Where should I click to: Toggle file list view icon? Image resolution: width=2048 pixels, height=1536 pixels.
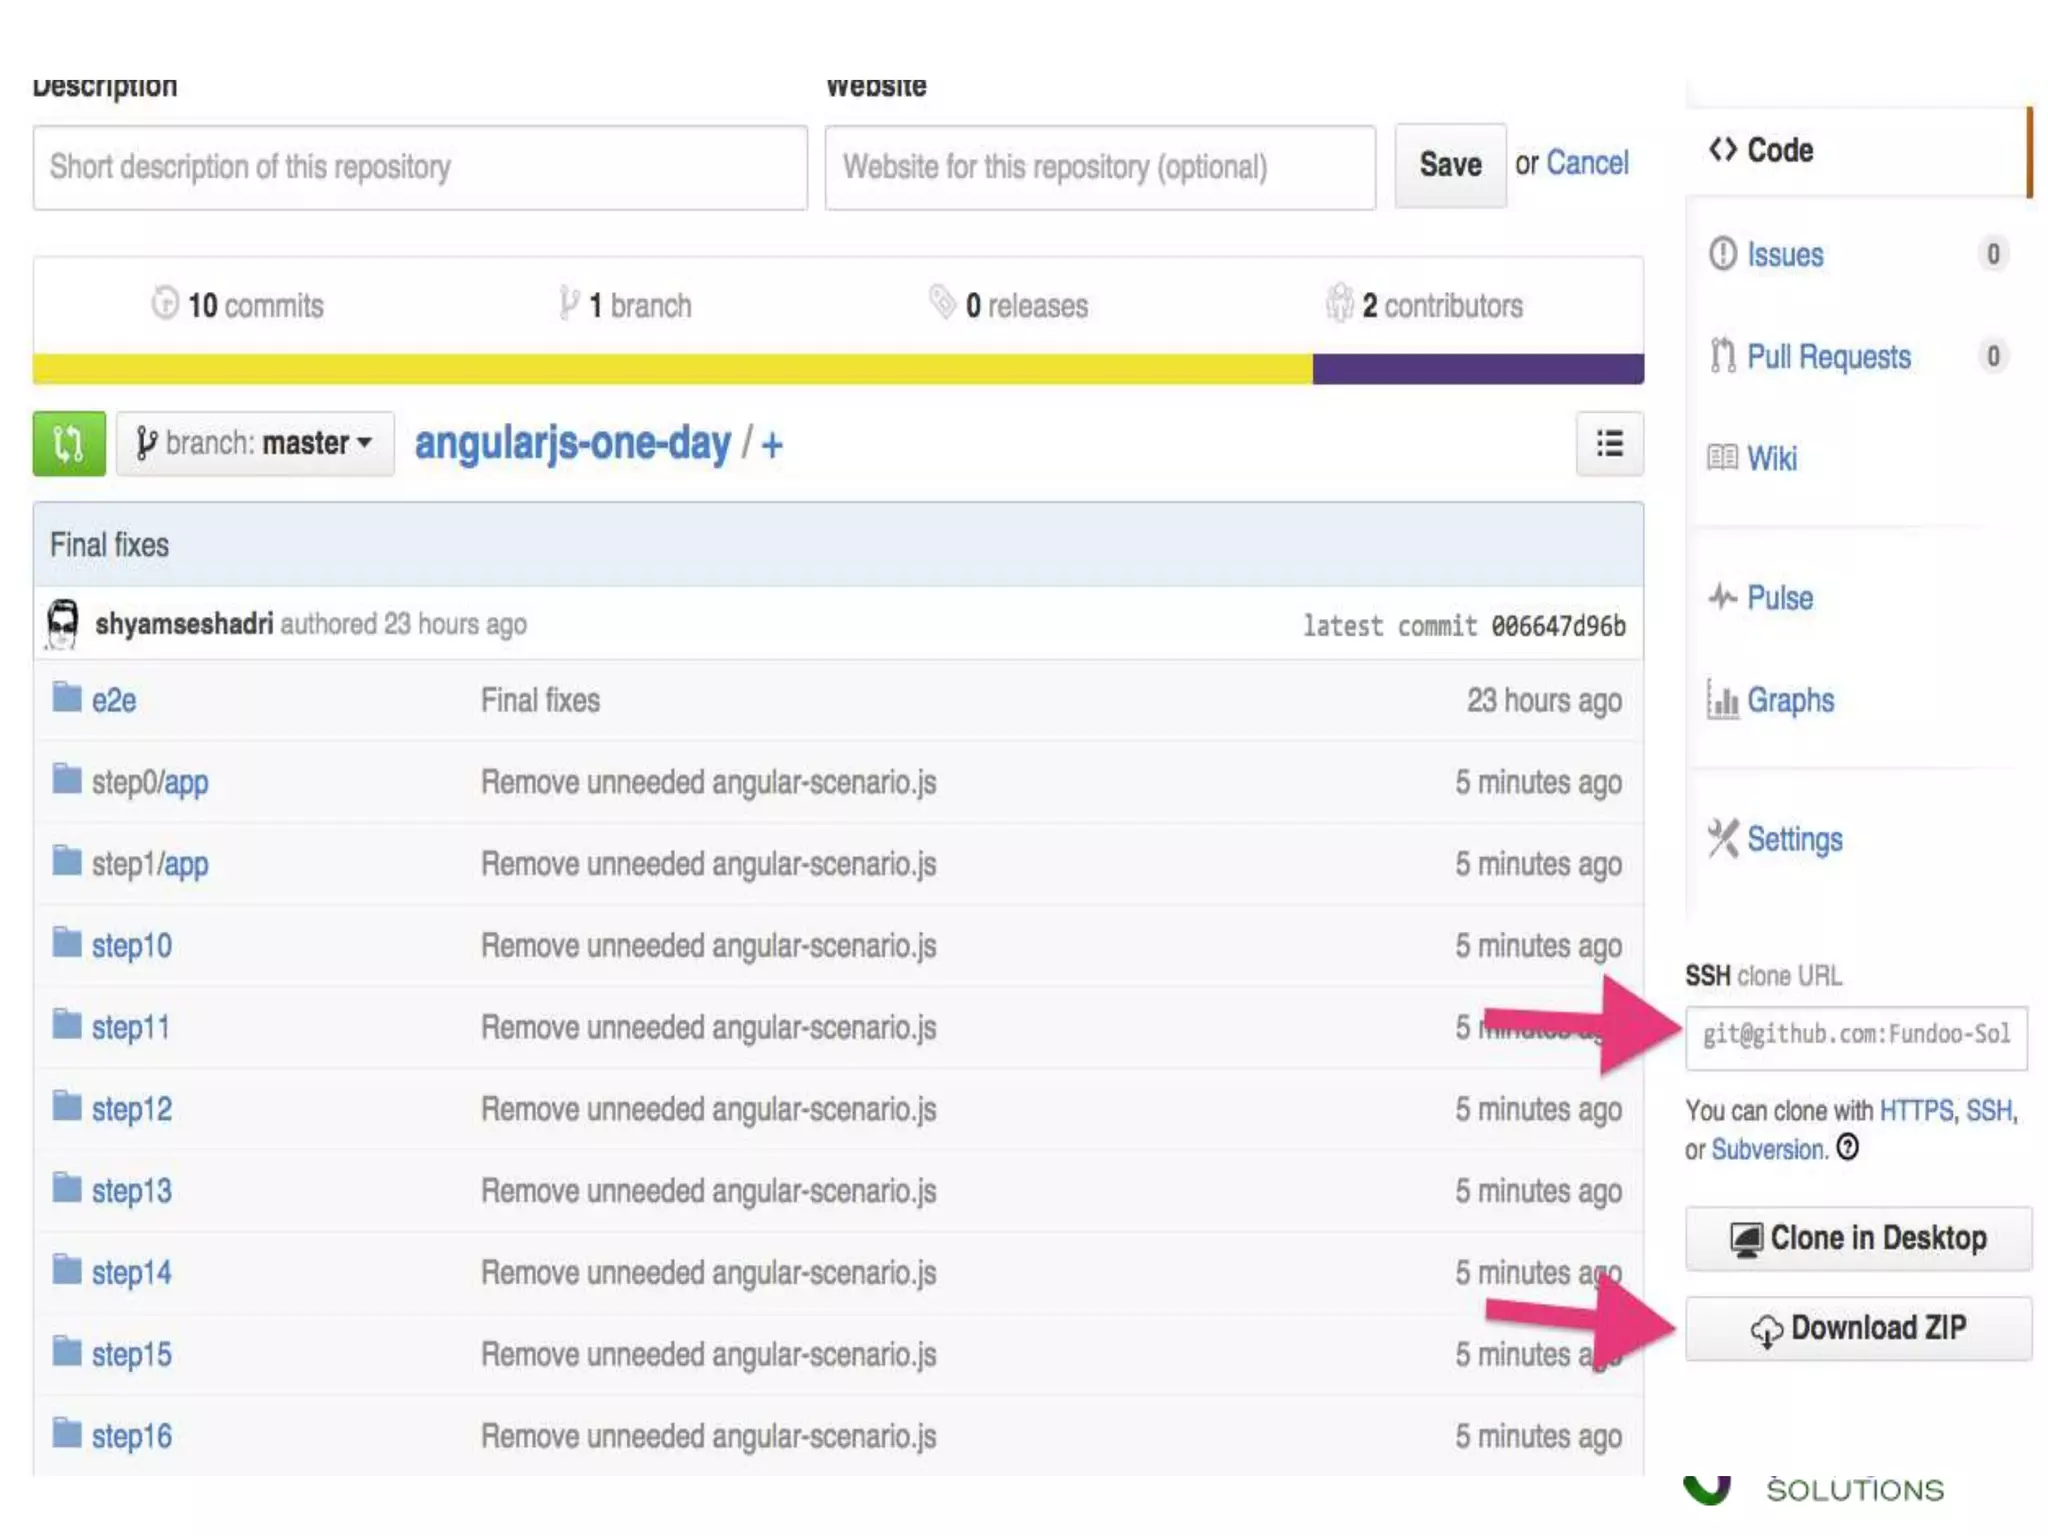click(1609, 443)
